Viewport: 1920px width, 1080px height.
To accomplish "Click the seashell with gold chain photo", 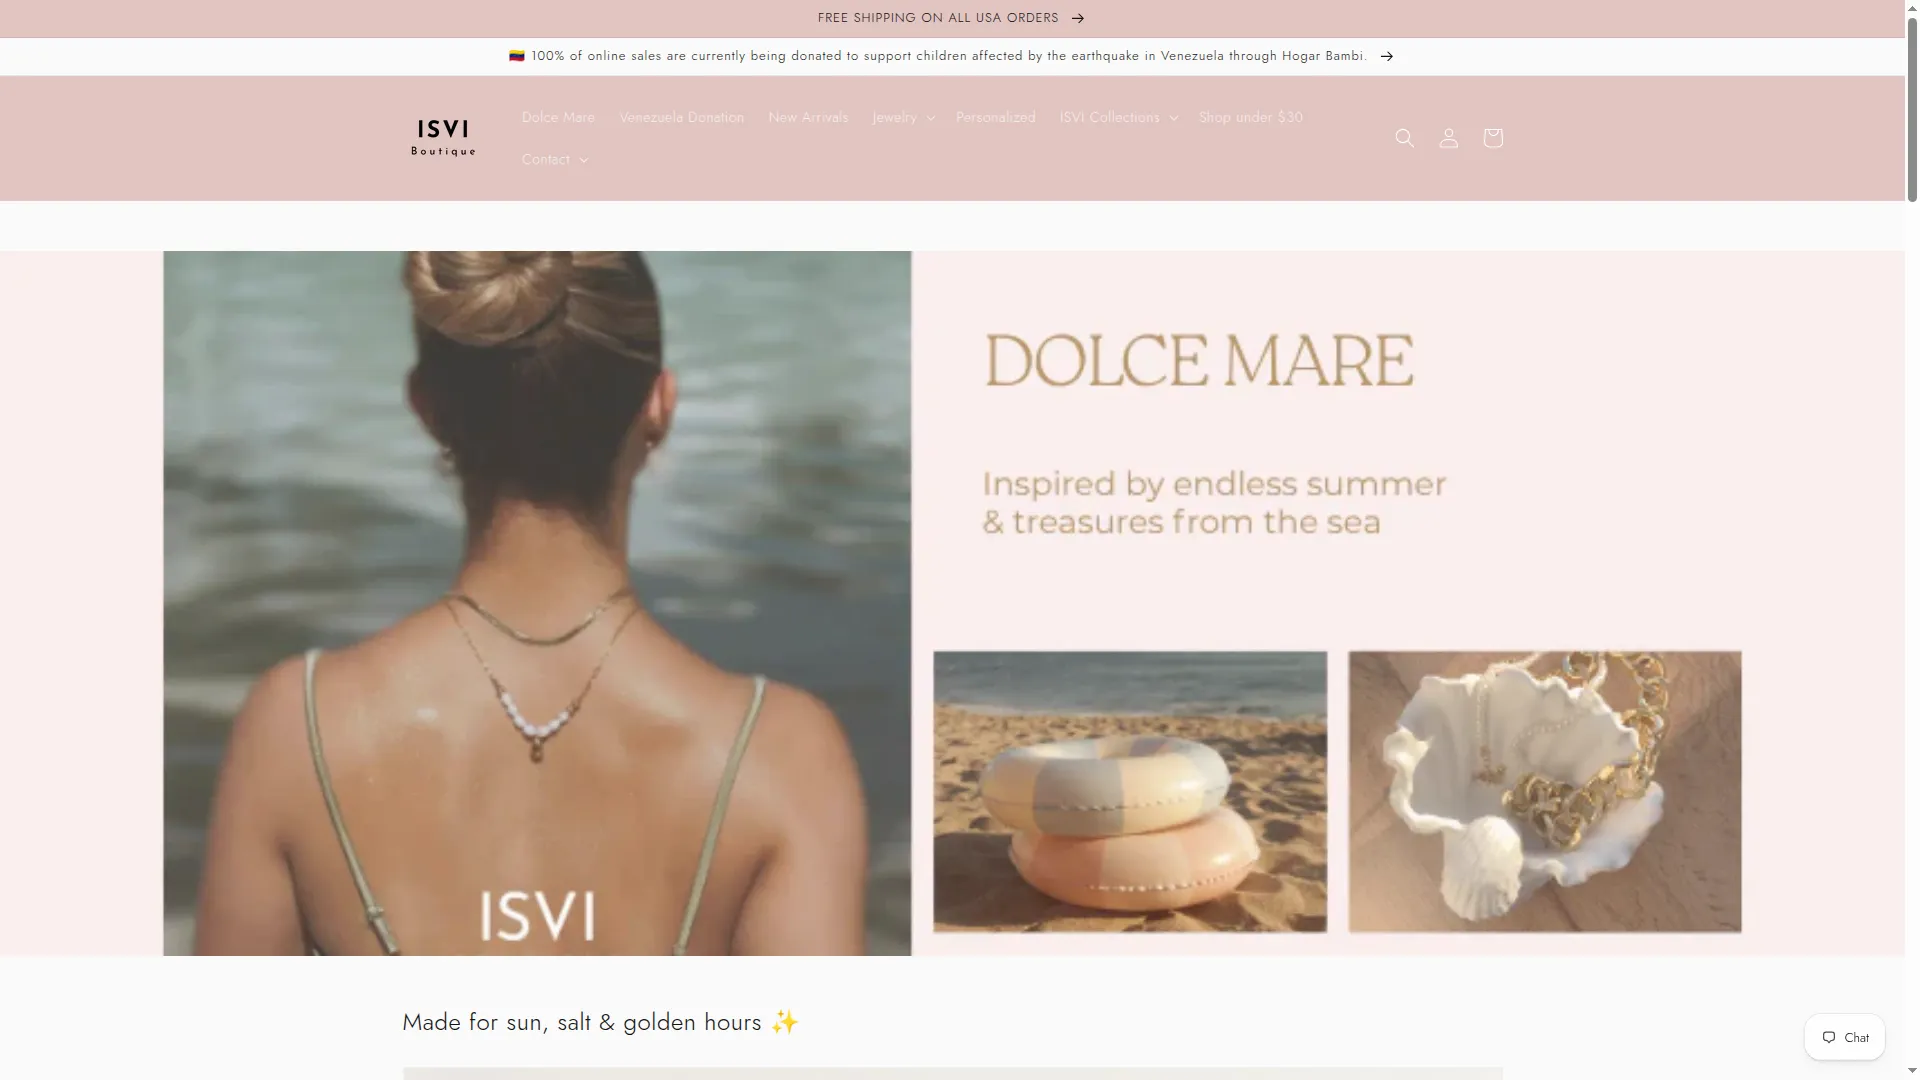I will (x=1545, y=792).
